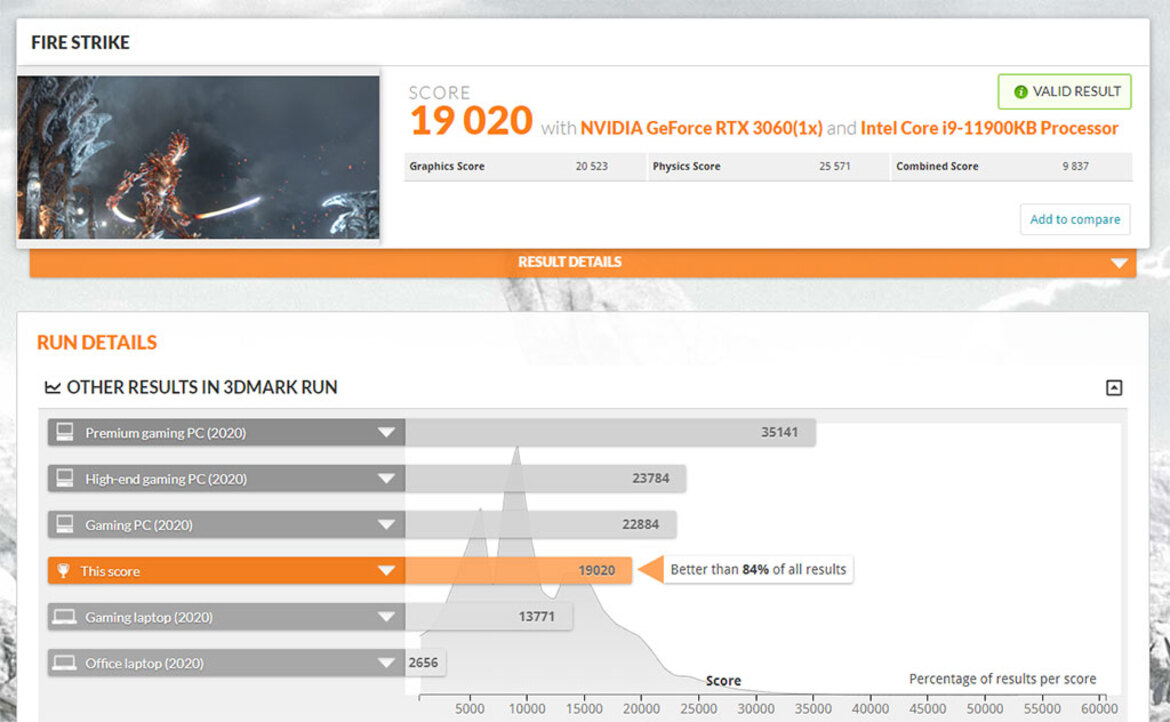Click the trophy icon on This score
This screenshot has width=1170, height=722.
coord(63,571)
